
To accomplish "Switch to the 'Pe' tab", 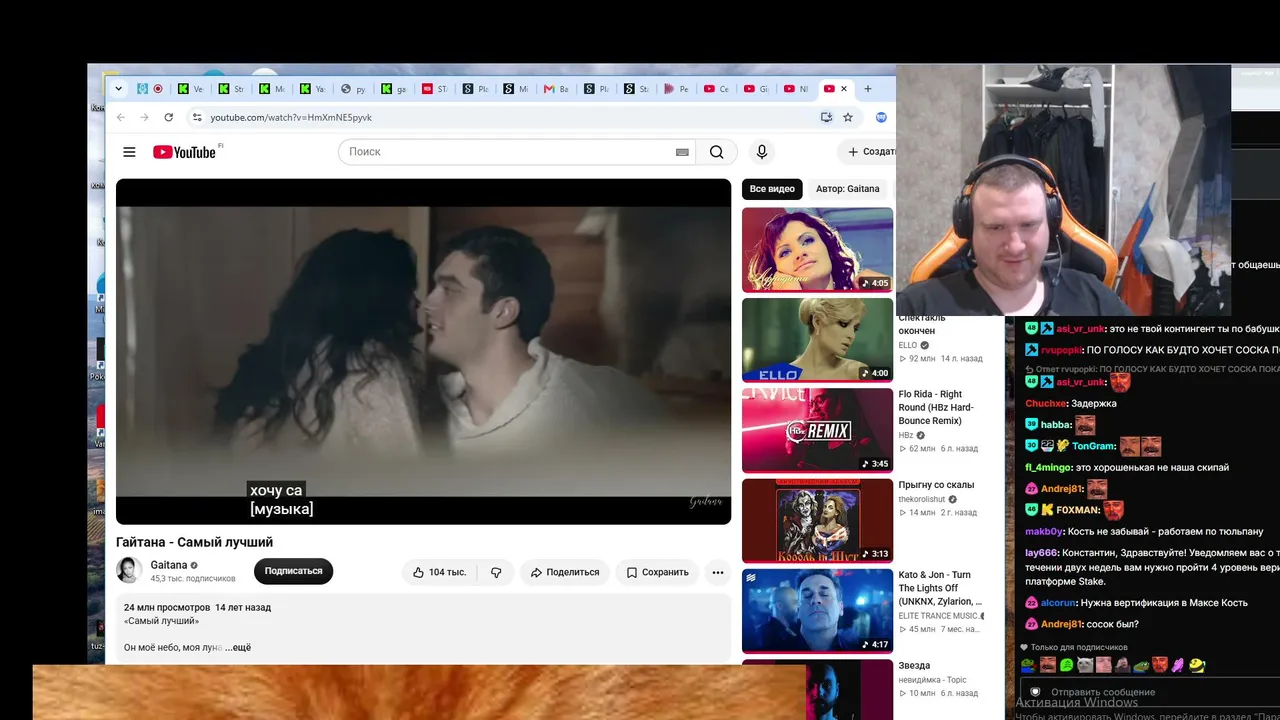I will pyautogui.click(x=677, y=89).
